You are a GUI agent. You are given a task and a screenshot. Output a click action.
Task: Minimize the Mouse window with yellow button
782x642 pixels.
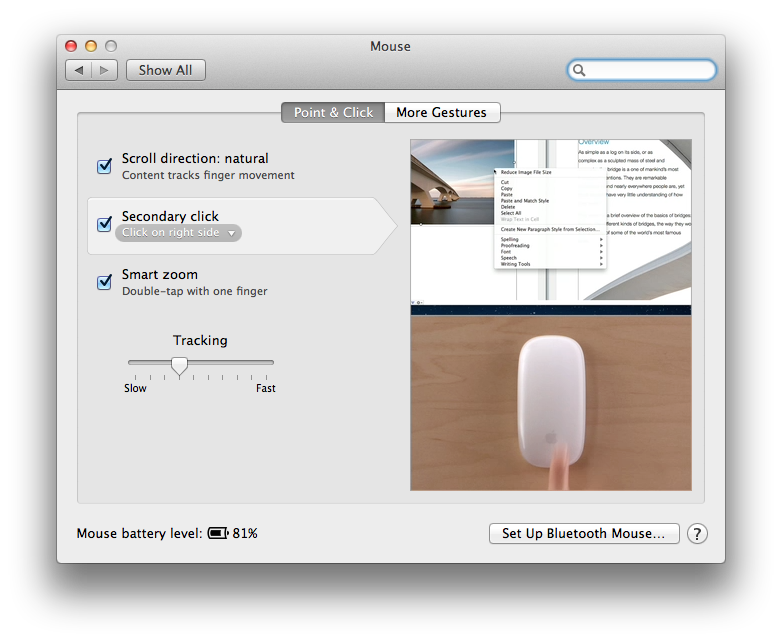click(91, 46)
